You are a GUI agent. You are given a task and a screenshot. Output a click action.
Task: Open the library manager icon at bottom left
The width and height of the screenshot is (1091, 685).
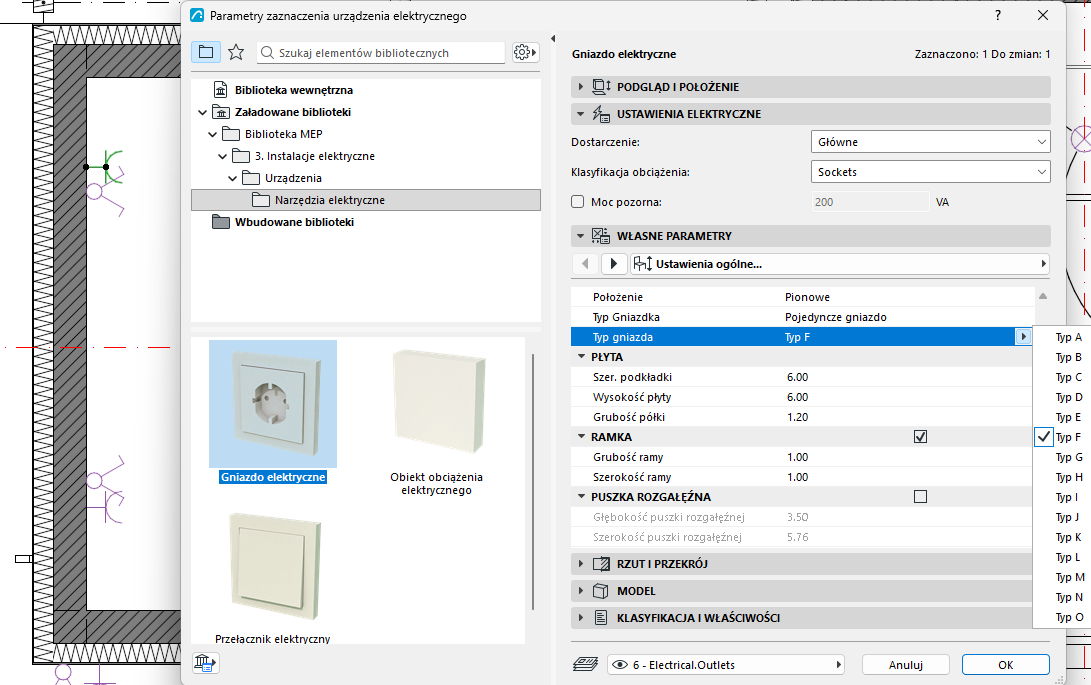pyautogui.click(x=205, y=663)
